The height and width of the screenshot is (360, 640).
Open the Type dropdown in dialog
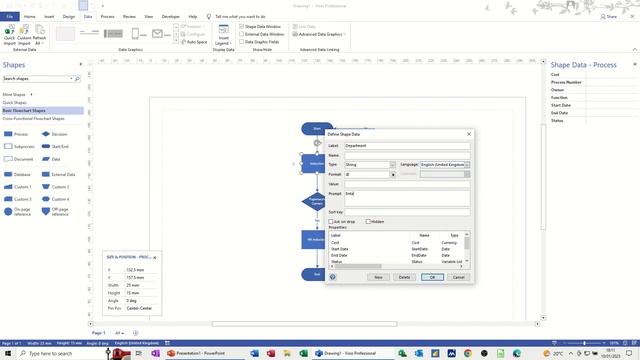tap(392, 164)
